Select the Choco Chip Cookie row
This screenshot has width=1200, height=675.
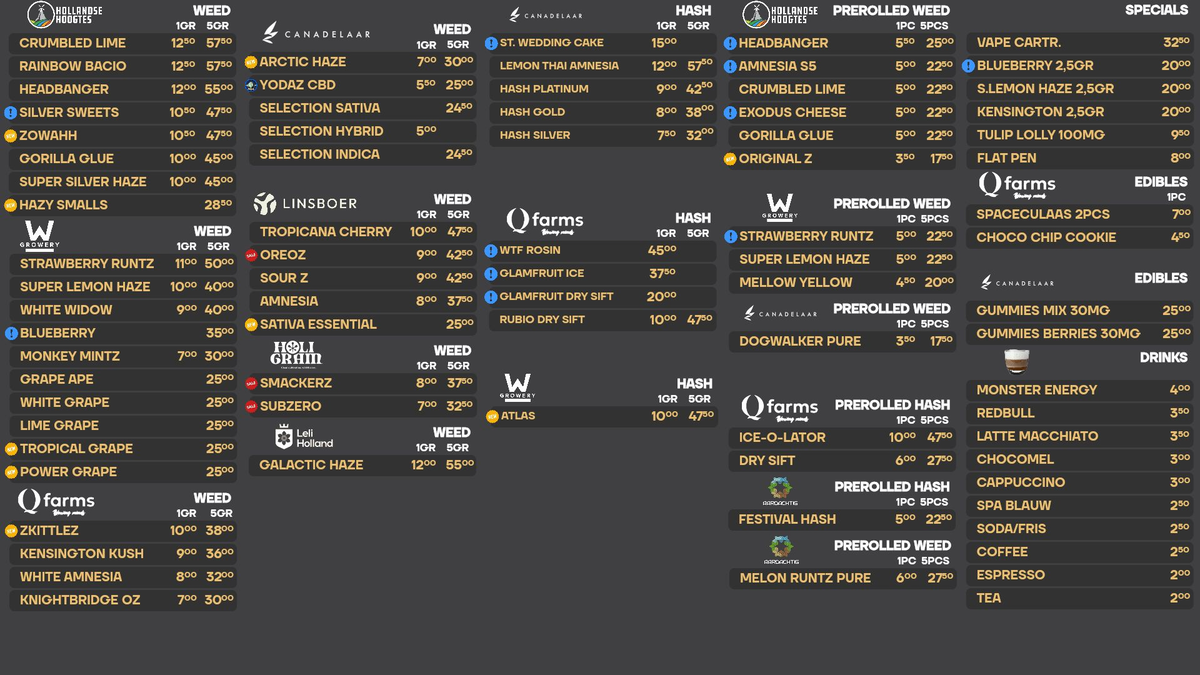pos(1081,238)
